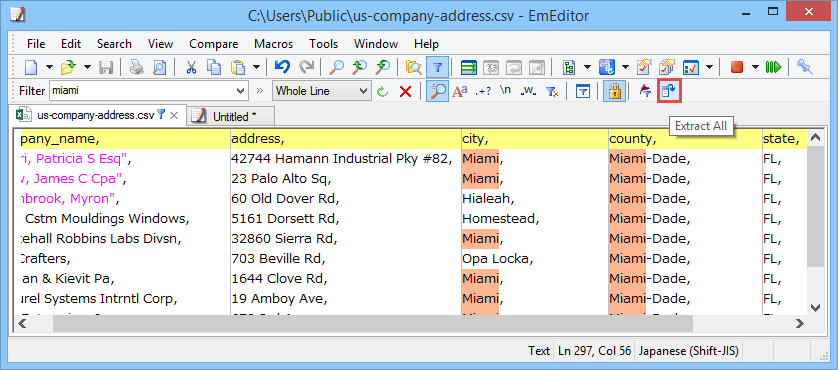Open the Whole Line column dropdown
The image size is (838, 370).
click(x=364, y=91)
